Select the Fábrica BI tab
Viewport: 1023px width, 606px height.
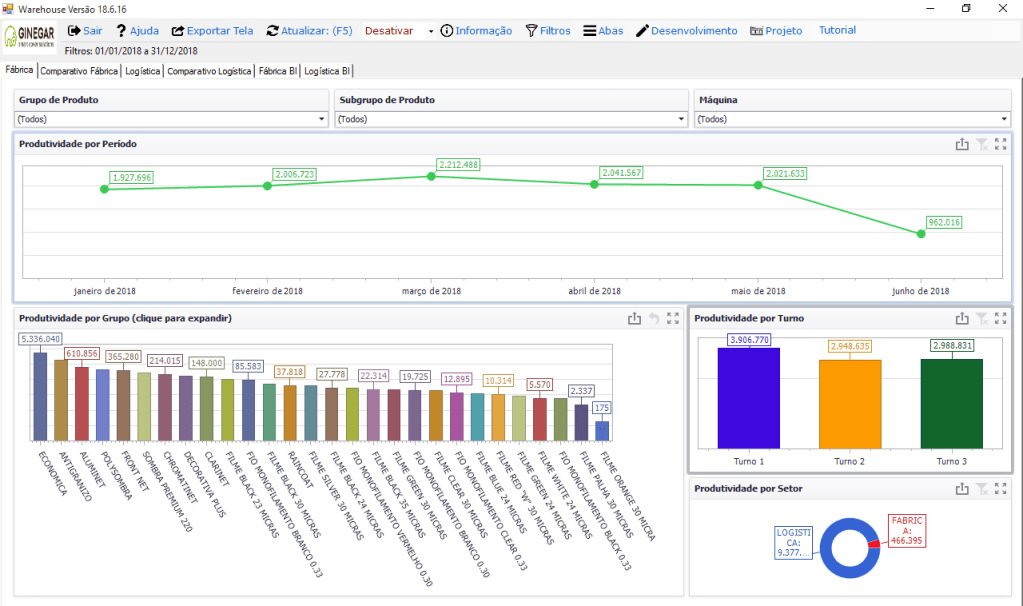[x=278, y=71]
